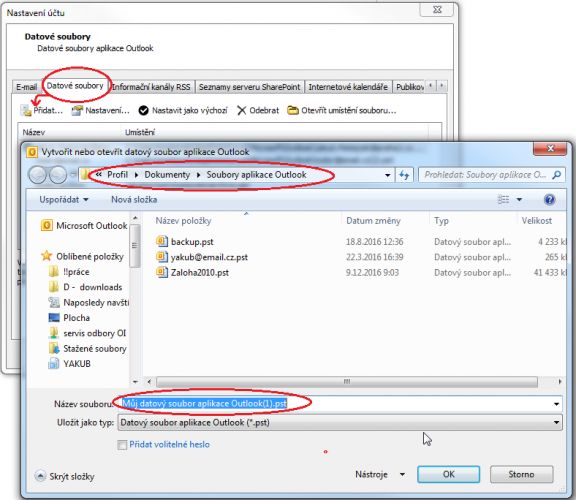Sort by Název položky column header
Image resolution: width=576 pixels, height=500 pixels.
pos(183,221)
